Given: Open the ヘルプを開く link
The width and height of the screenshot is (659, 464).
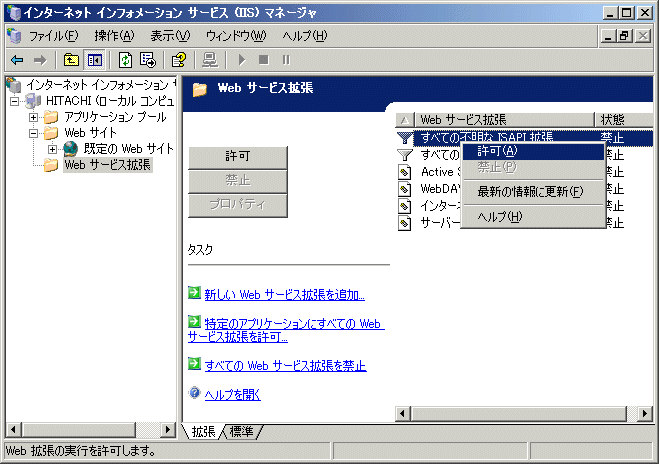Looking at the screenshot, I should pyautogui.click(x=232, y=395).
